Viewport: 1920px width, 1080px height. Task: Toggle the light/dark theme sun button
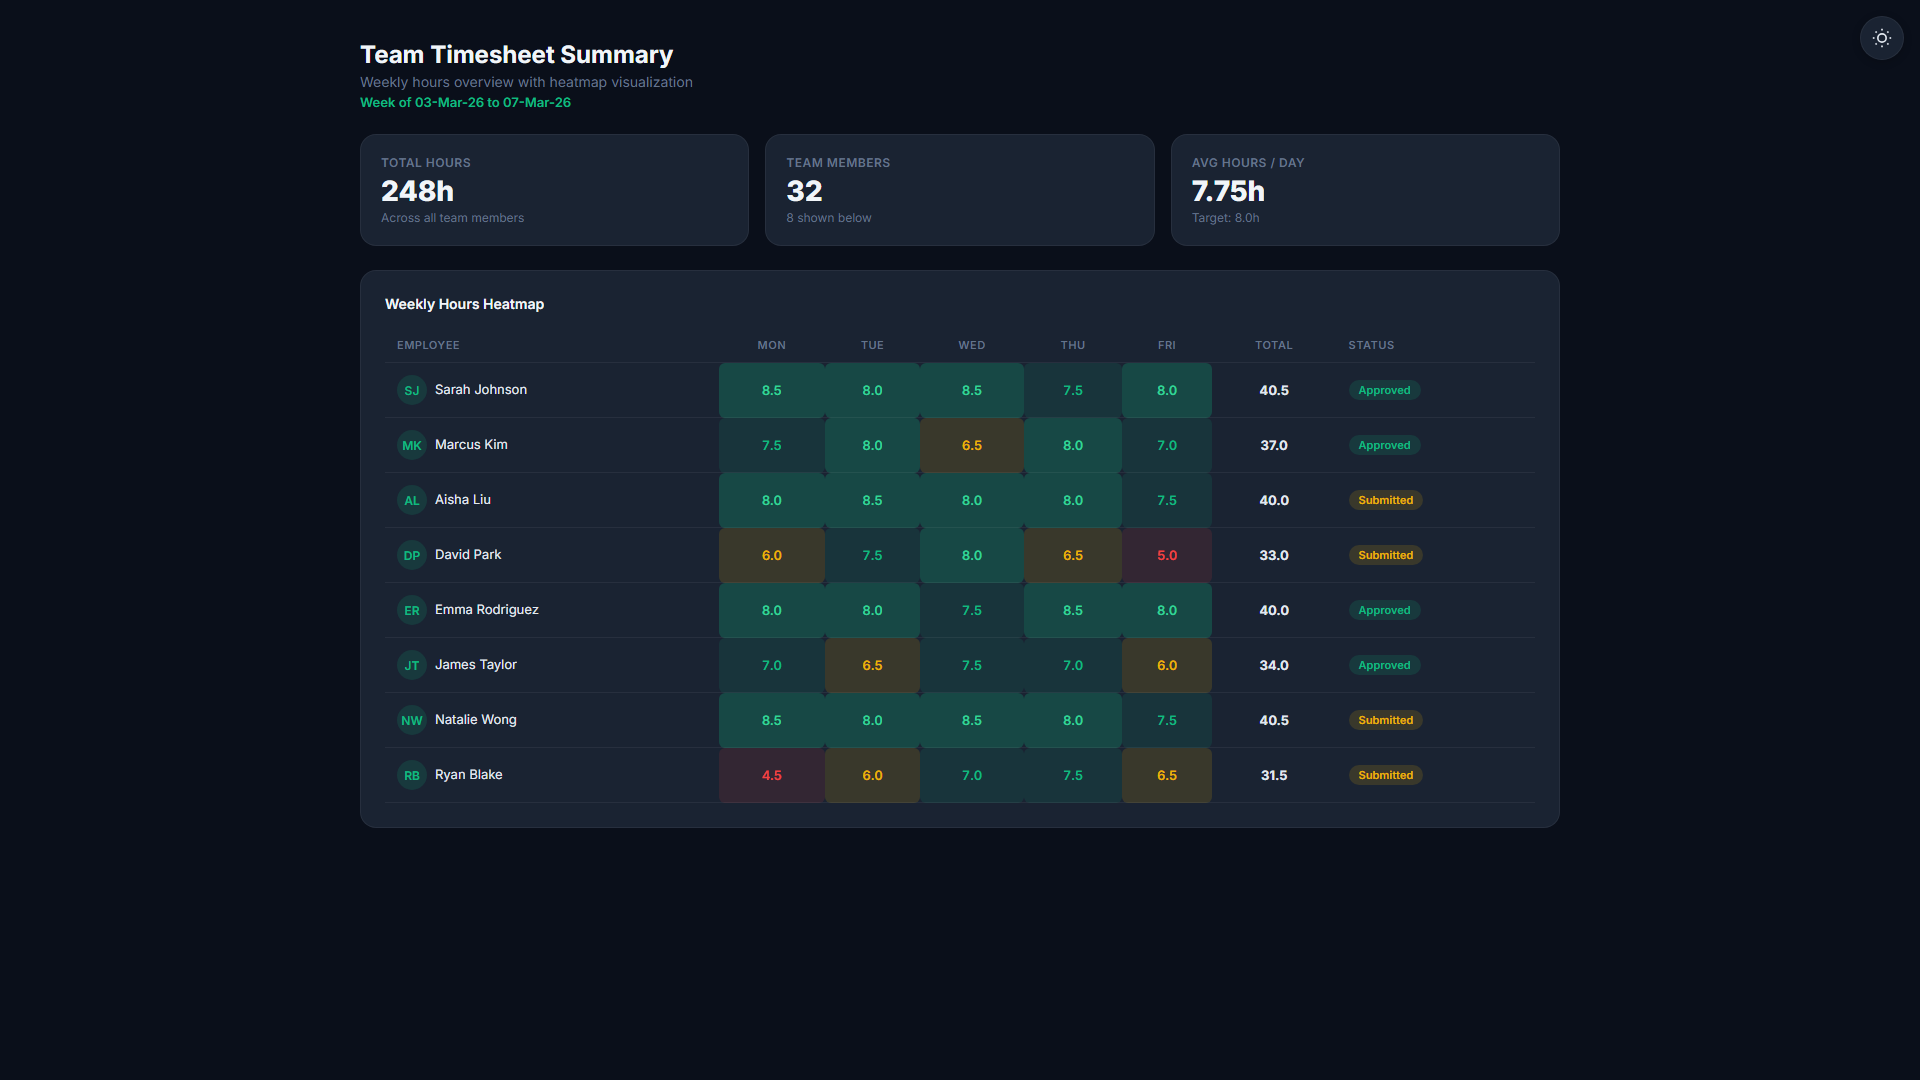point(1881,38)
